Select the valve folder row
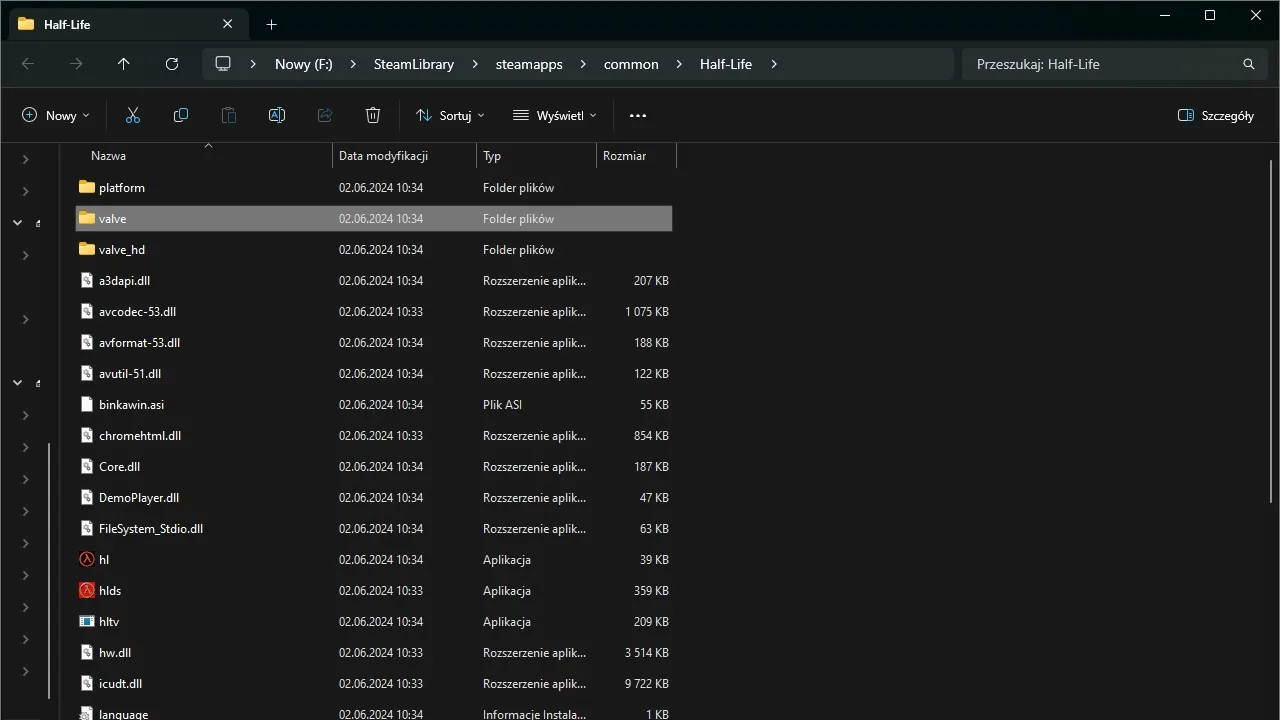Image resolution: width=1280 pixels, height=720 pixels. (x=374, y=219)
